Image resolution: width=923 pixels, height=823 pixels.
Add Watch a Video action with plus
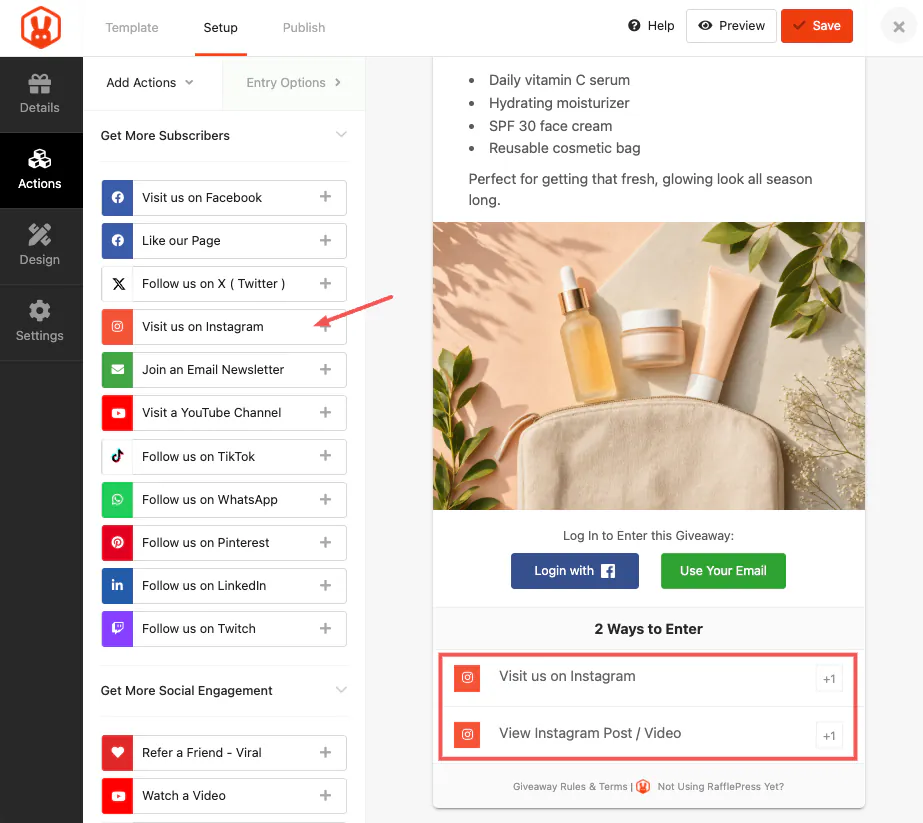(x=326, y=795)
